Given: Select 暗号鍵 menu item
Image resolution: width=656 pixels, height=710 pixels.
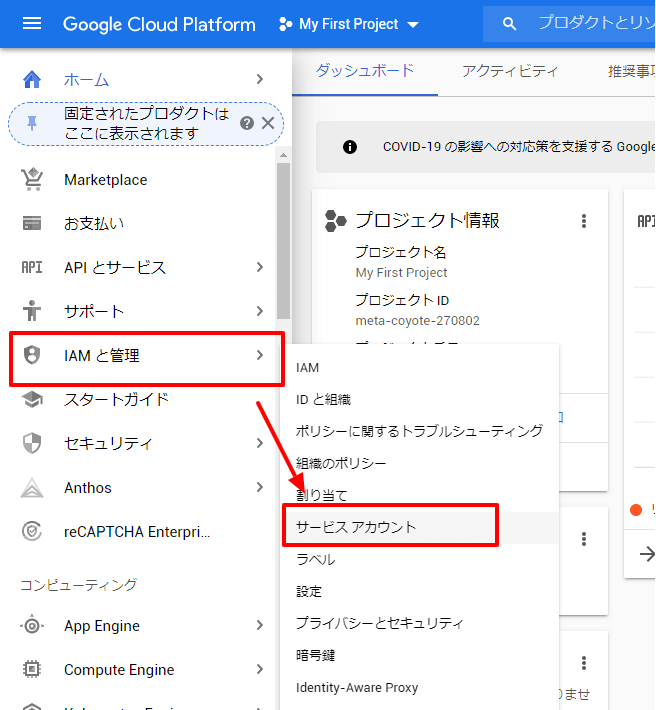Looking at the screenshot, I should click(419, 655).
